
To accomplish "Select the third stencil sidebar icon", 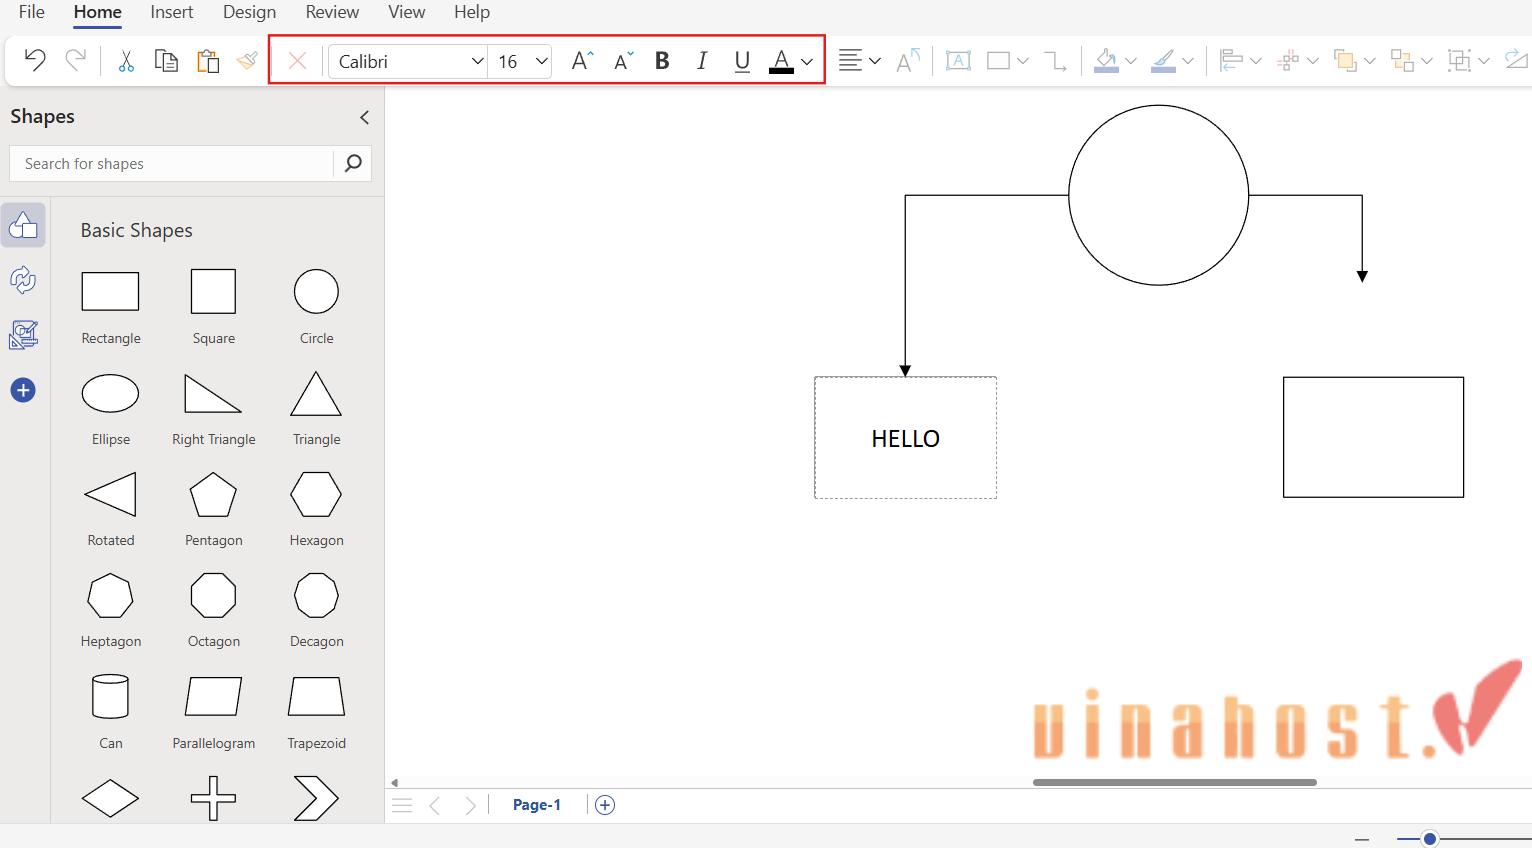I will tap(23, 335).
